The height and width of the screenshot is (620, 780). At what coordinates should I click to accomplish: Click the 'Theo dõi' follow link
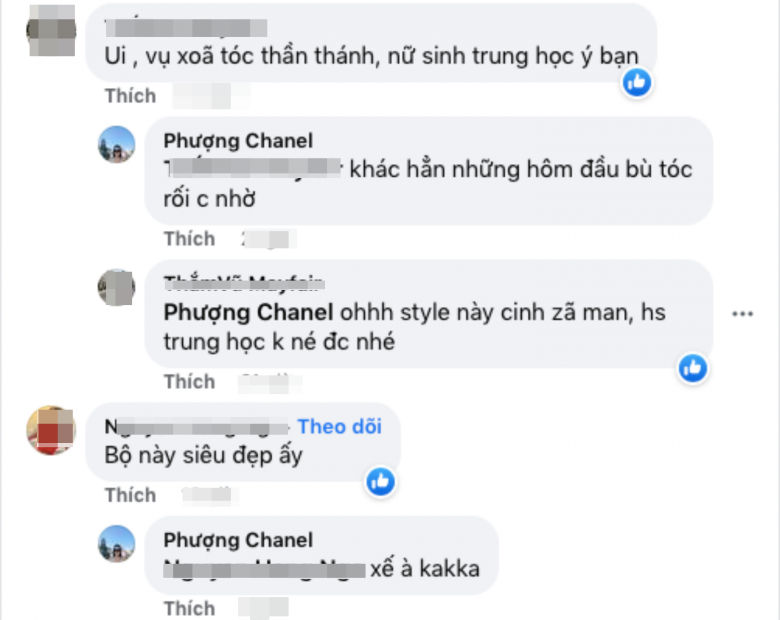click(340, 427)
